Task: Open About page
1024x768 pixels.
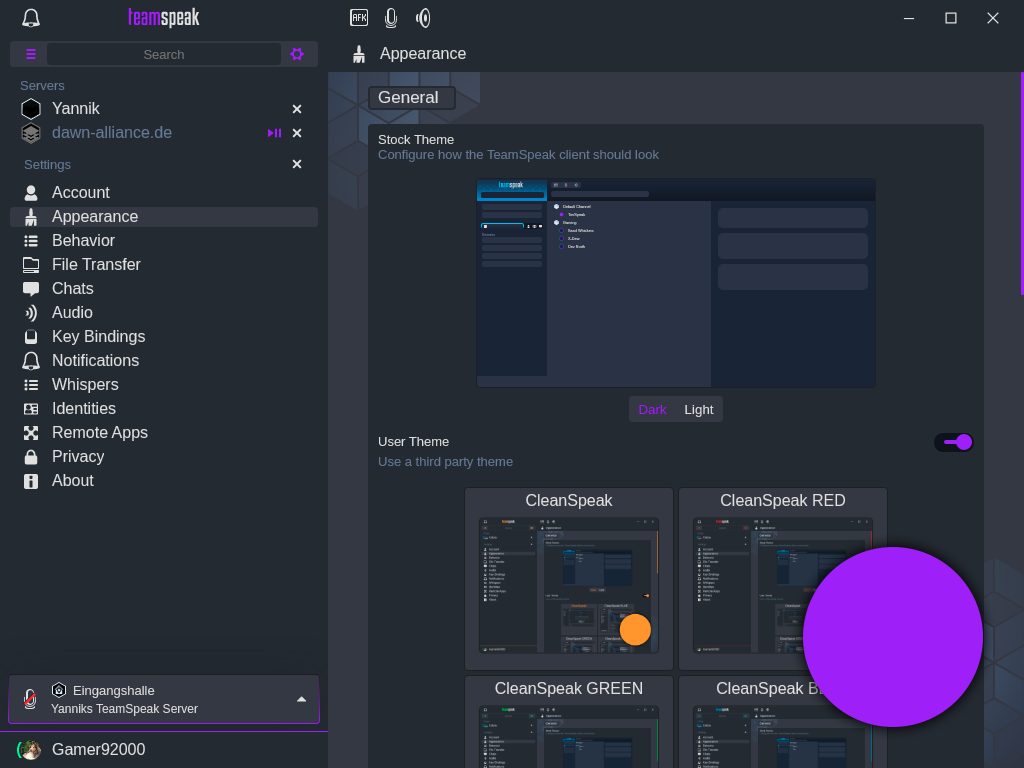Action: (x=164, y=481)
